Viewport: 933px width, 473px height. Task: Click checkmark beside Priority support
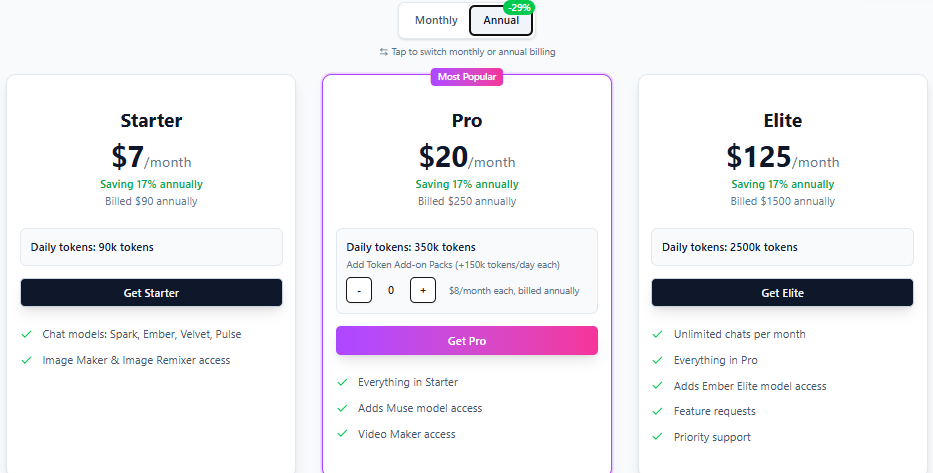coord(658,437)
